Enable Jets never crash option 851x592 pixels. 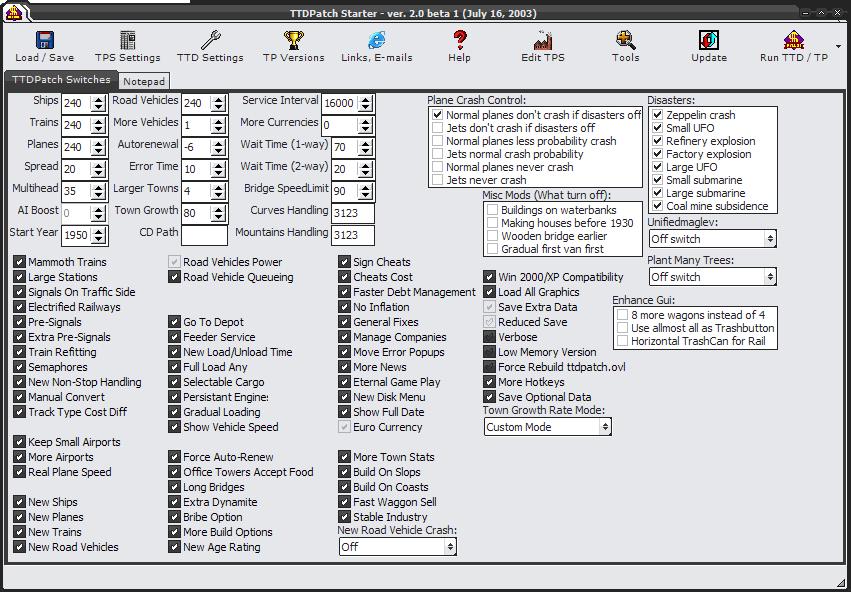pos(437,180)
